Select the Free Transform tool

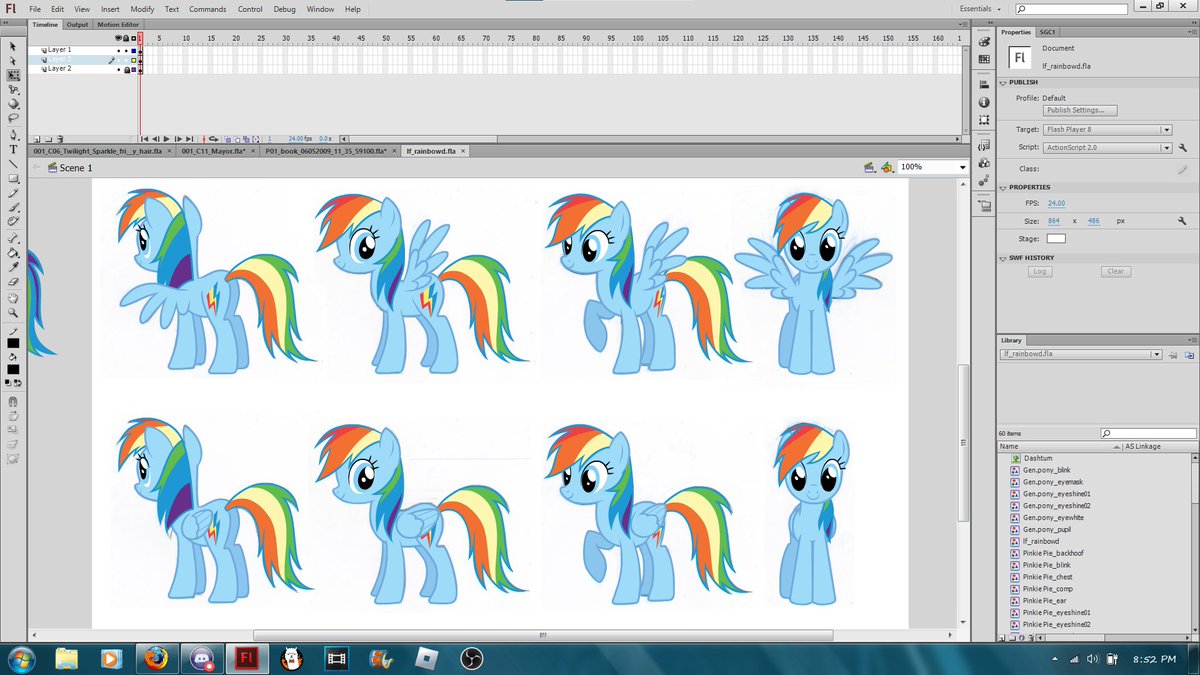[14, 75]
